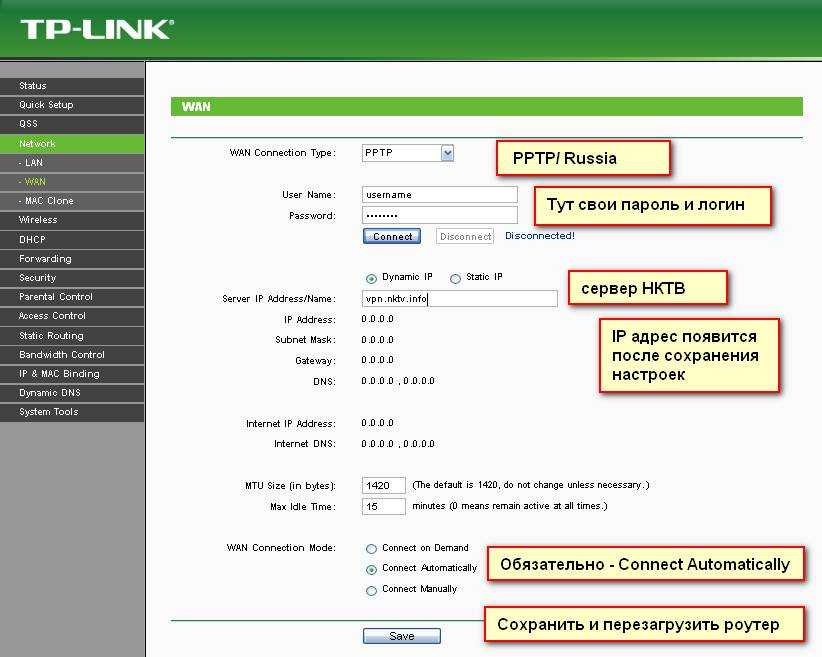Click the 'WAN Connection Mode:' label
The width and height of the screenshot is (822, 657).
281,548
